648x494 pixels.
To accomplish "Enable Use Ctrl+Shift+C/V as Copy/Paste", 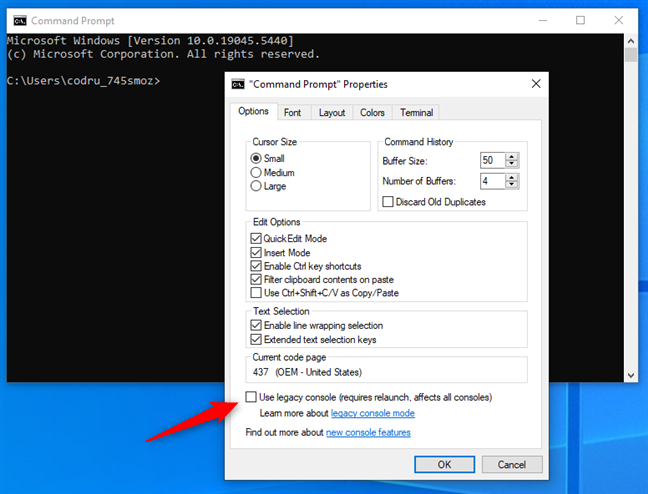I will pos(256,293).
